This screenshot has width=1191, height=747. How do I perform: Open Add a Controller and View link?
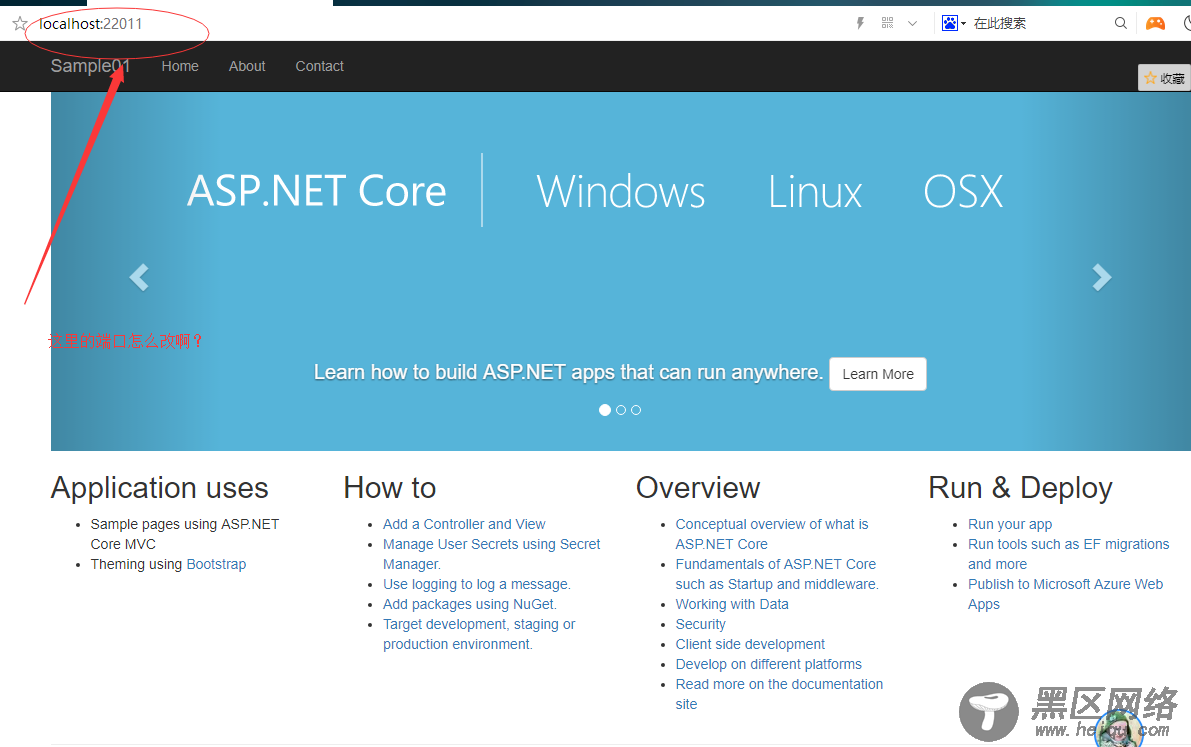464,524
